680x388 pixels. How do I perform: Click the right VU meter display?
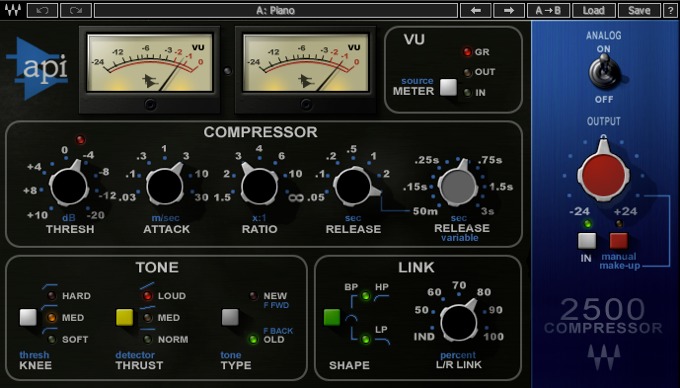306,63
